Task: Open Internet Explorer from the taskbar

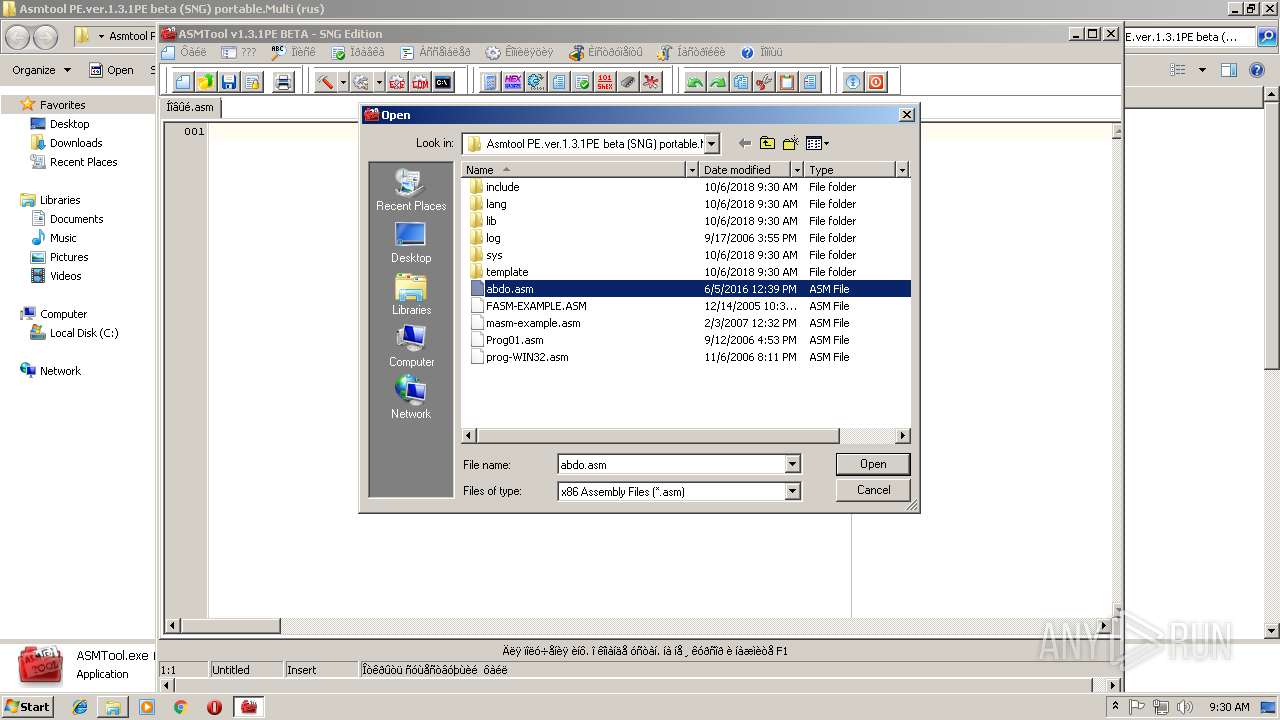Action: point(80,707)
